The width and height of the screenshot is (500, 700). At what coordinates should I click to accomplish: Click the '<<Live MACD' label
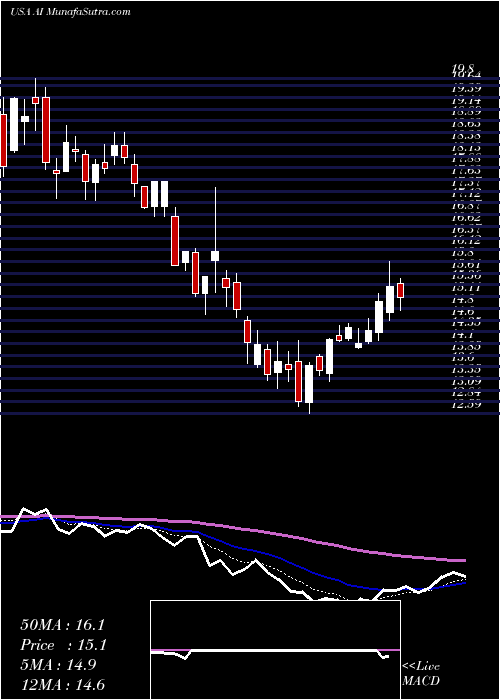[421, 674]
